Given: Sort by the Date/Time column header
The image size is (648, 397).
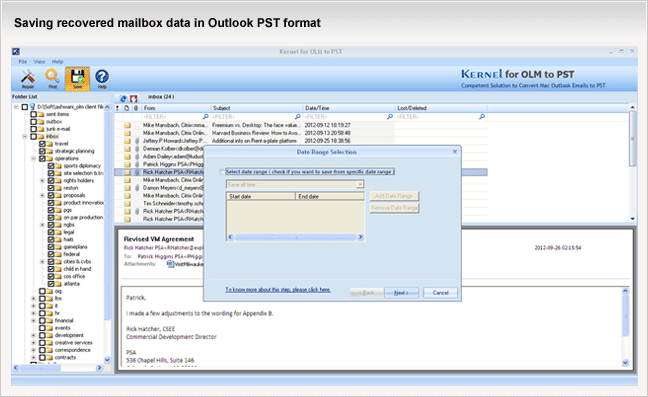Looking at the screenshot, I should (x=349, y=108).
